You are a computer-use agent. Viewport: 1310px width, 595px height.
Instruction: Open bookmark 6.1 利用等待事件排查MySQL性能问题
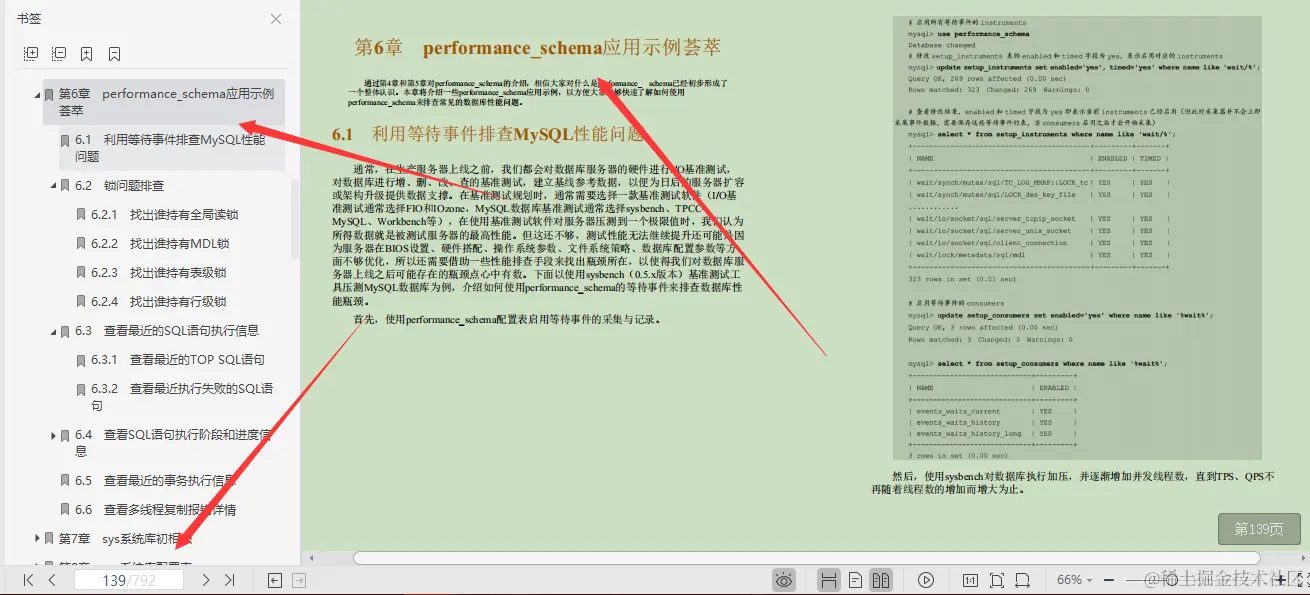coord(172,148)
